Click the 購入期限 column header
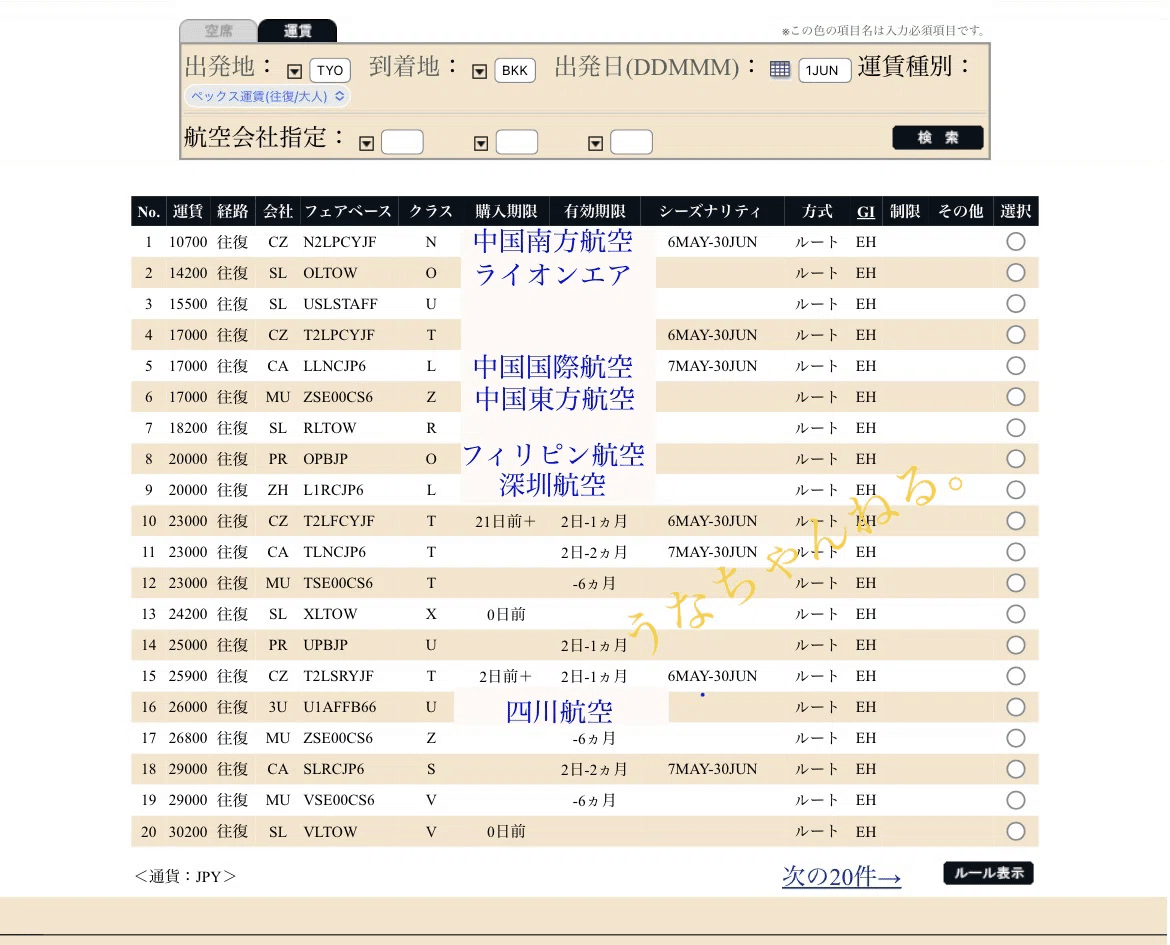 point(506,211)
